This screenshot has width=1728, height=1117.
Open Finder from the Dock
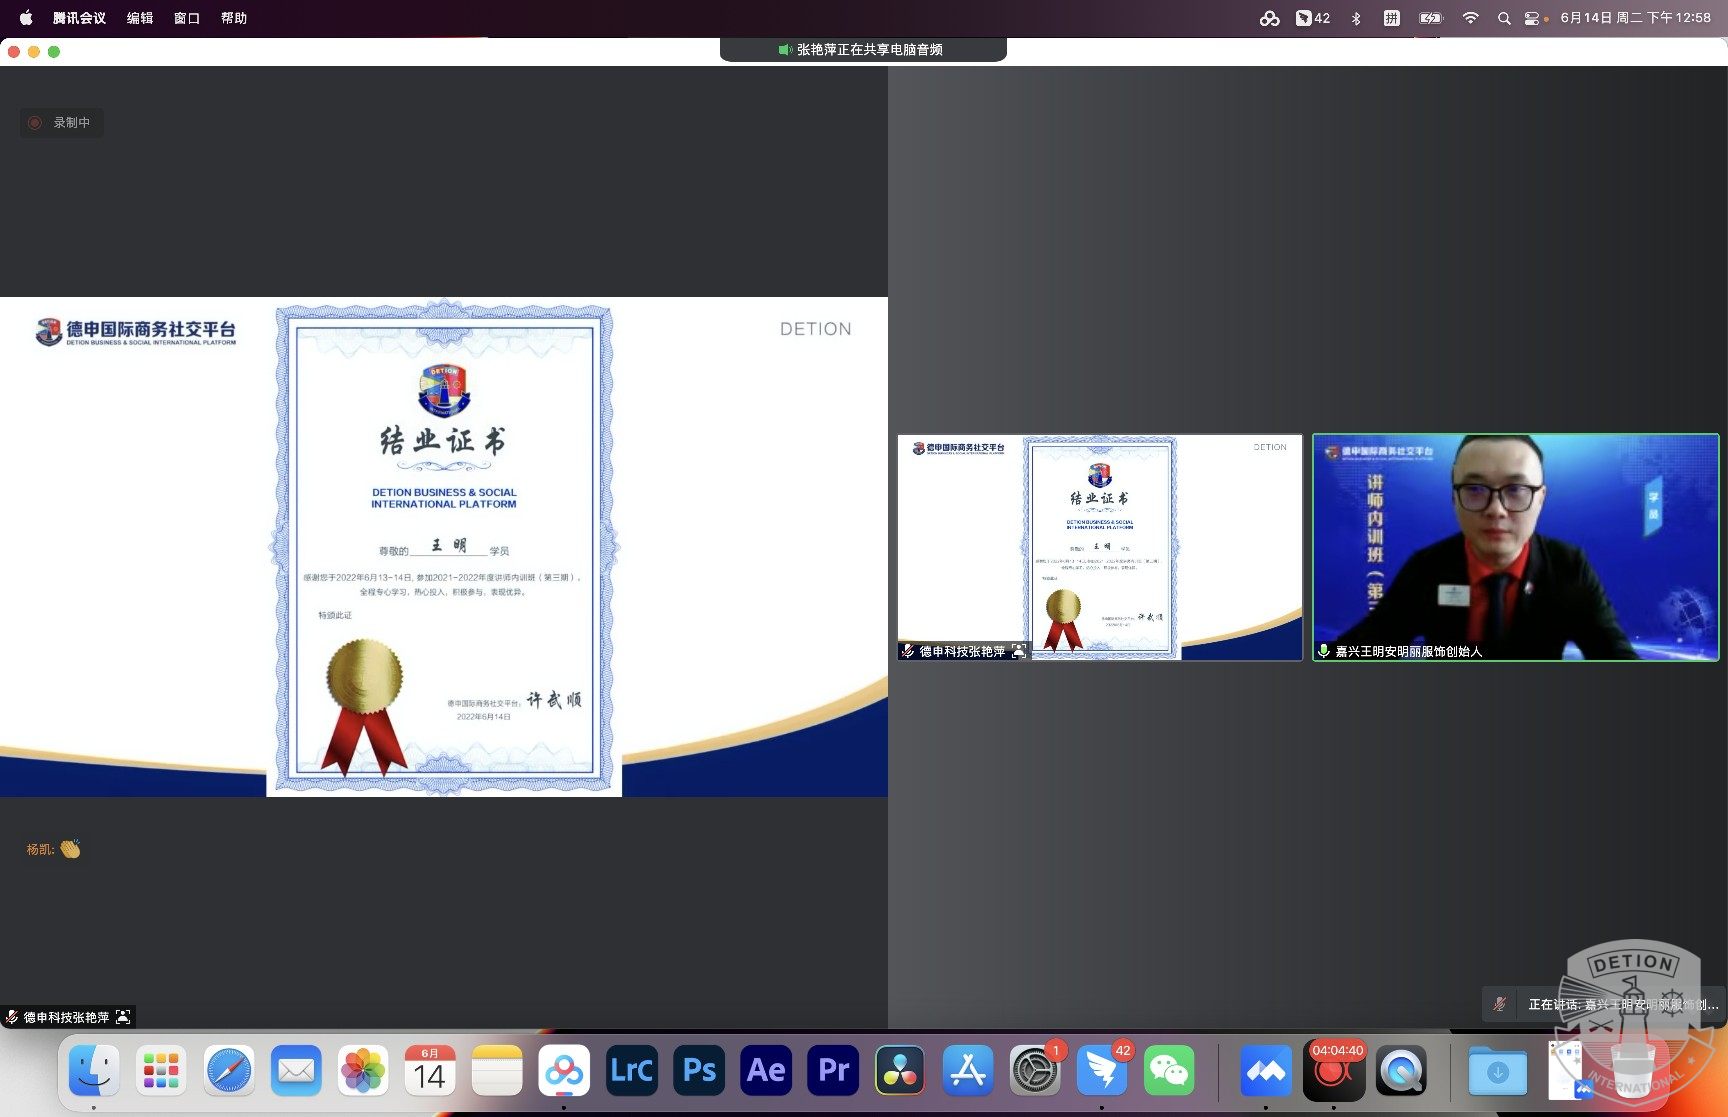point(94,1070)
